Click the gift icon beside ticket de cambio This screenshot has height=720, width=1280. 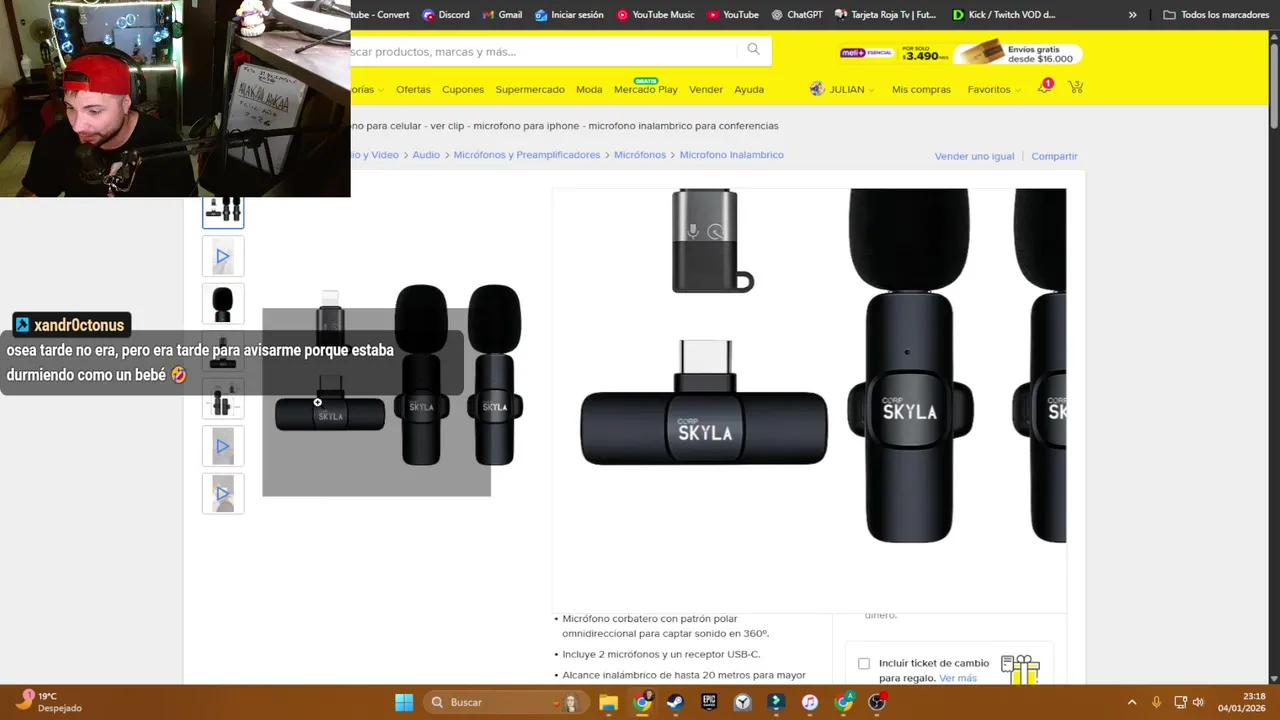pos(1020,669)
